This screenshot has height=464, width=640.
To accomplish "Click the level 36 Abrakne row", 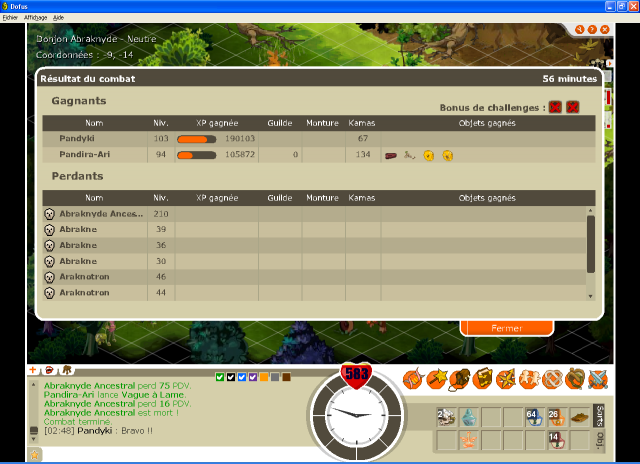I will click(x=314, y=245).
